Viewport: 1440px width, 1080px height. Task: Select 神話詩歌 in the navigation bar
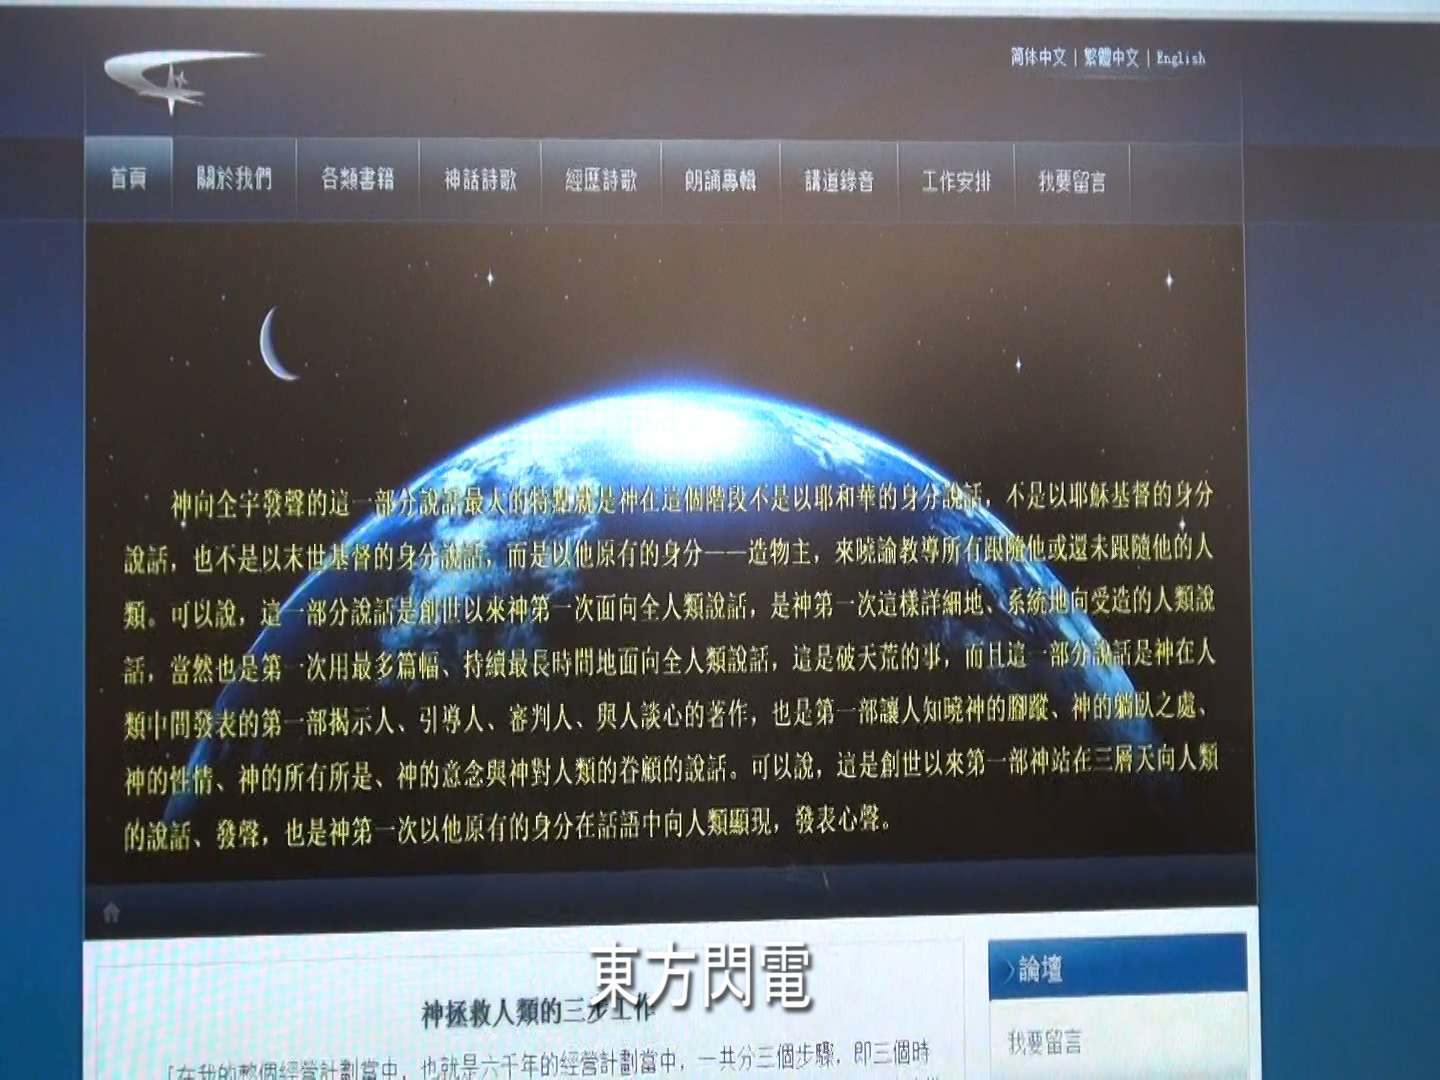point(480,180)
